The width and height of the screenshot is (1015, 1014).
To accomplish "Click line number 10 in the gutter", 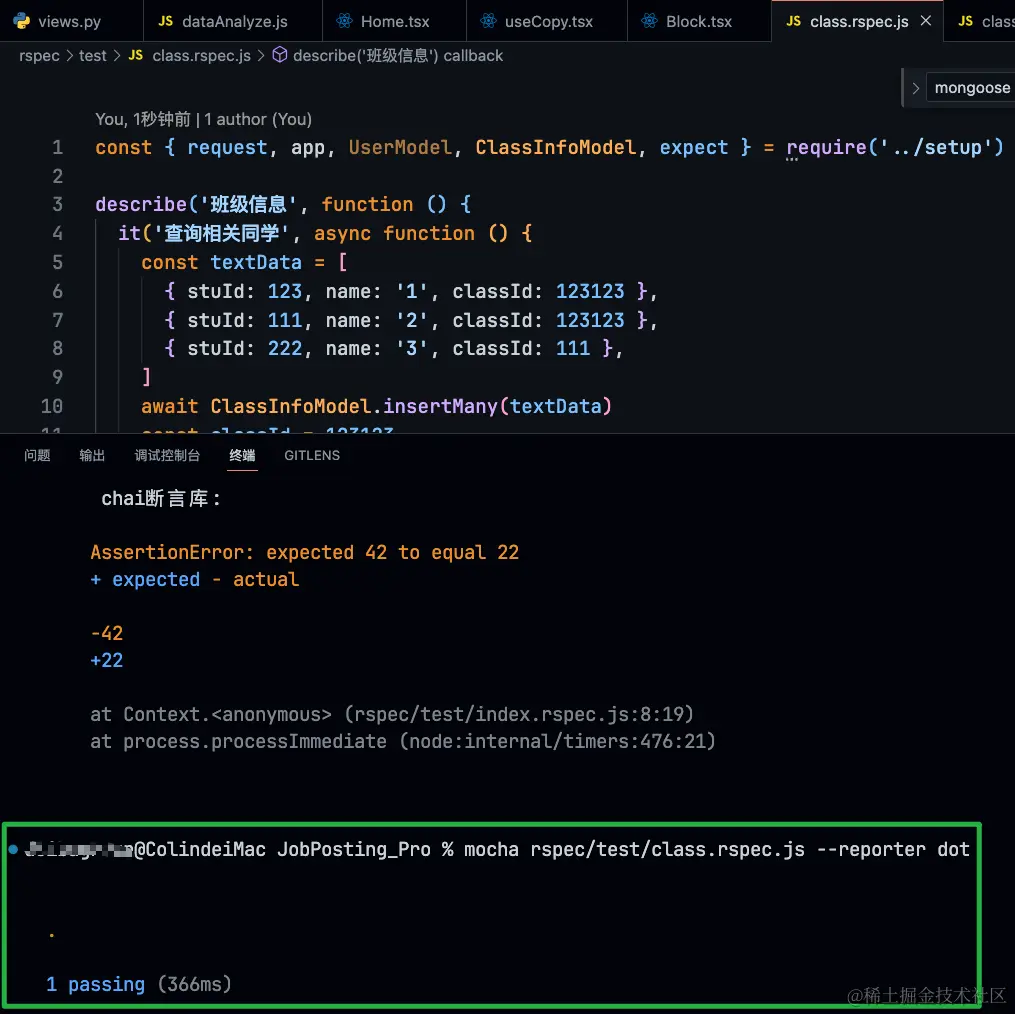I will (x=52, y=407).
